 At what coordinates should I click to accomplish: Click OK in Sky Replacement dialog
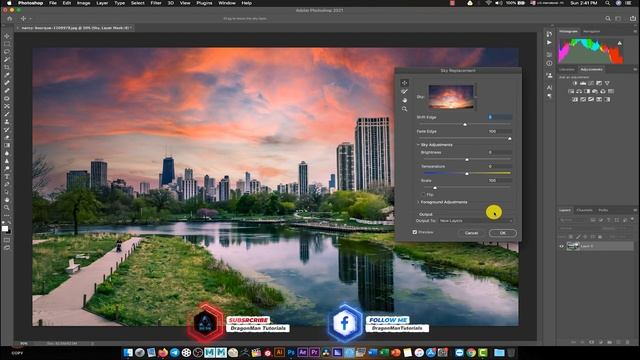click(503, 233)
